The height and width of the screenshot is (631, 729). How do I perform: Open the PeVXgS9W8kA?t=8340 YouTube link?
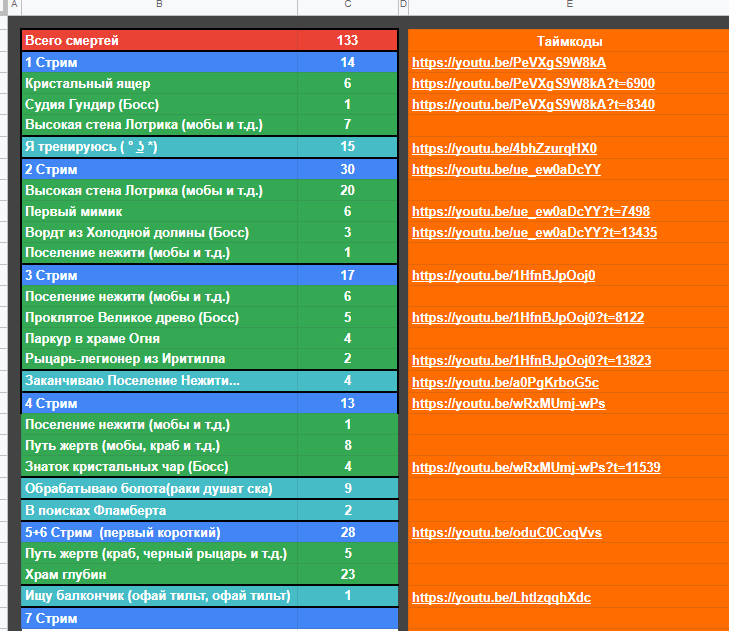[533, 105]
